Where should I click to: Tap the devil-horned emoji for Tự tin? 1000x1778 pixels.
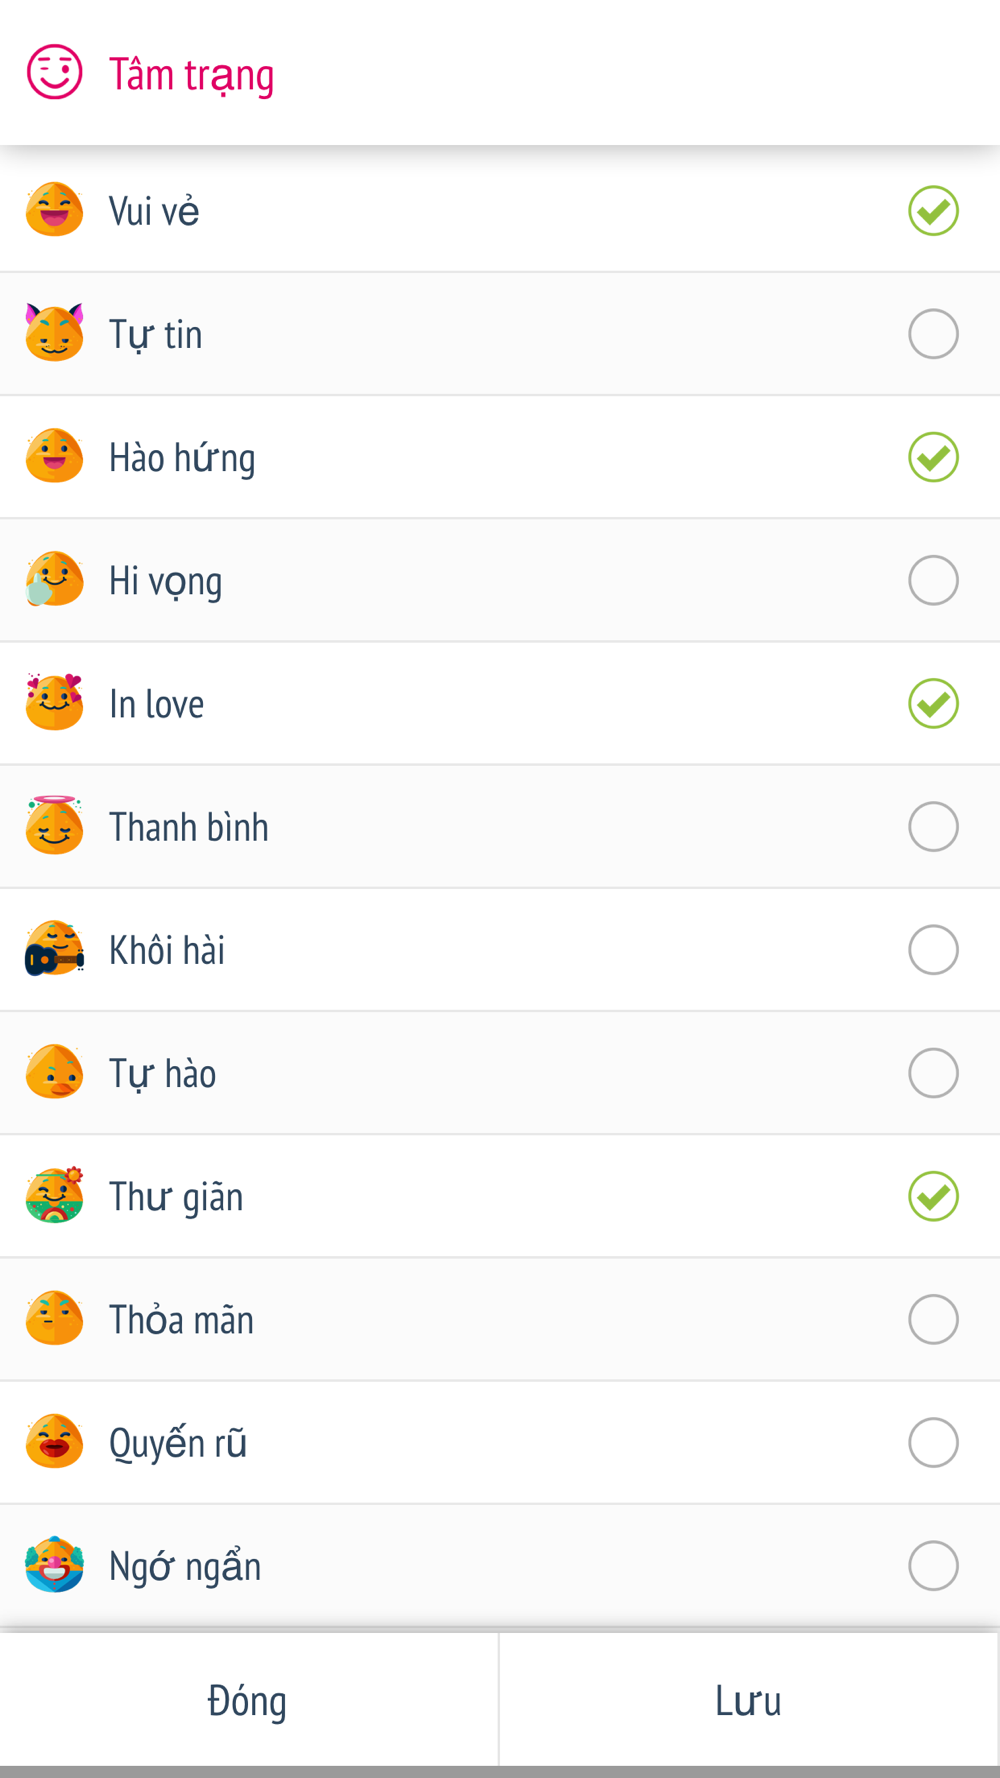tap(54, 333)
